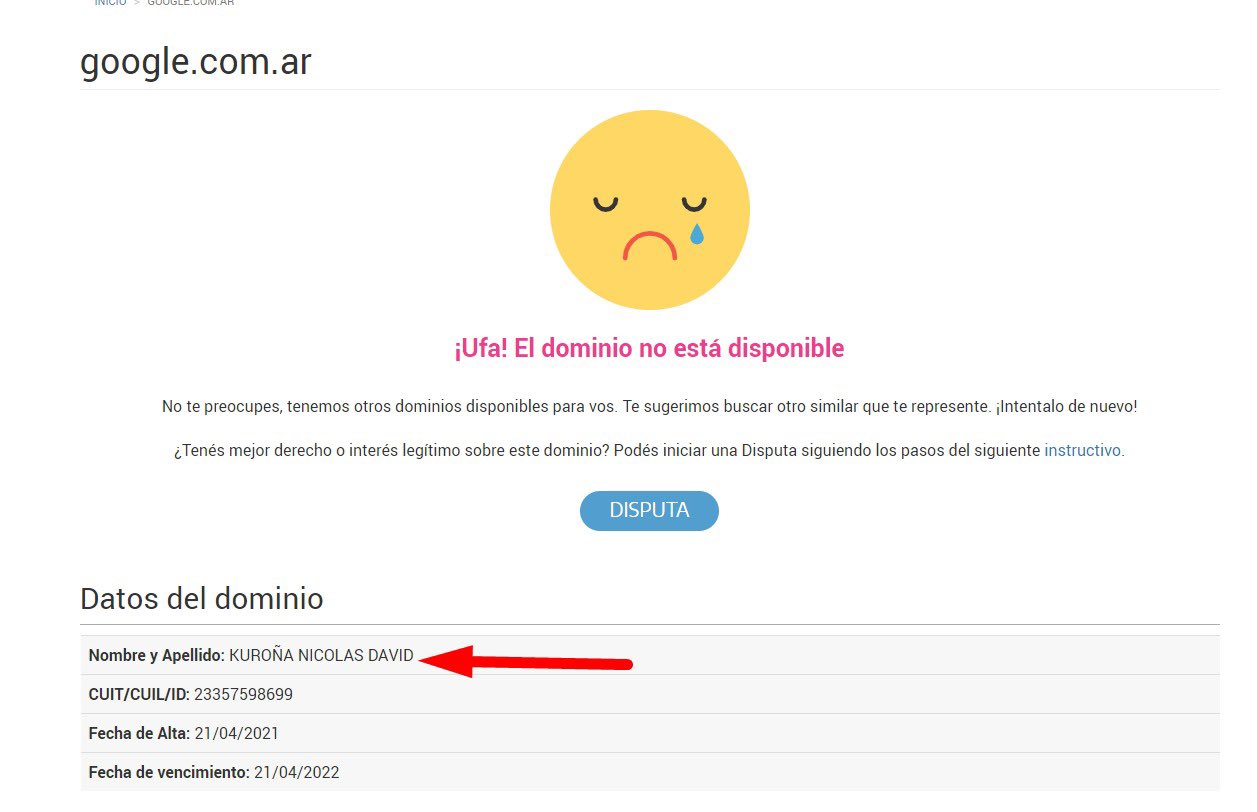
Task: Click the CUIT number 23357598699
Action: 243,694
